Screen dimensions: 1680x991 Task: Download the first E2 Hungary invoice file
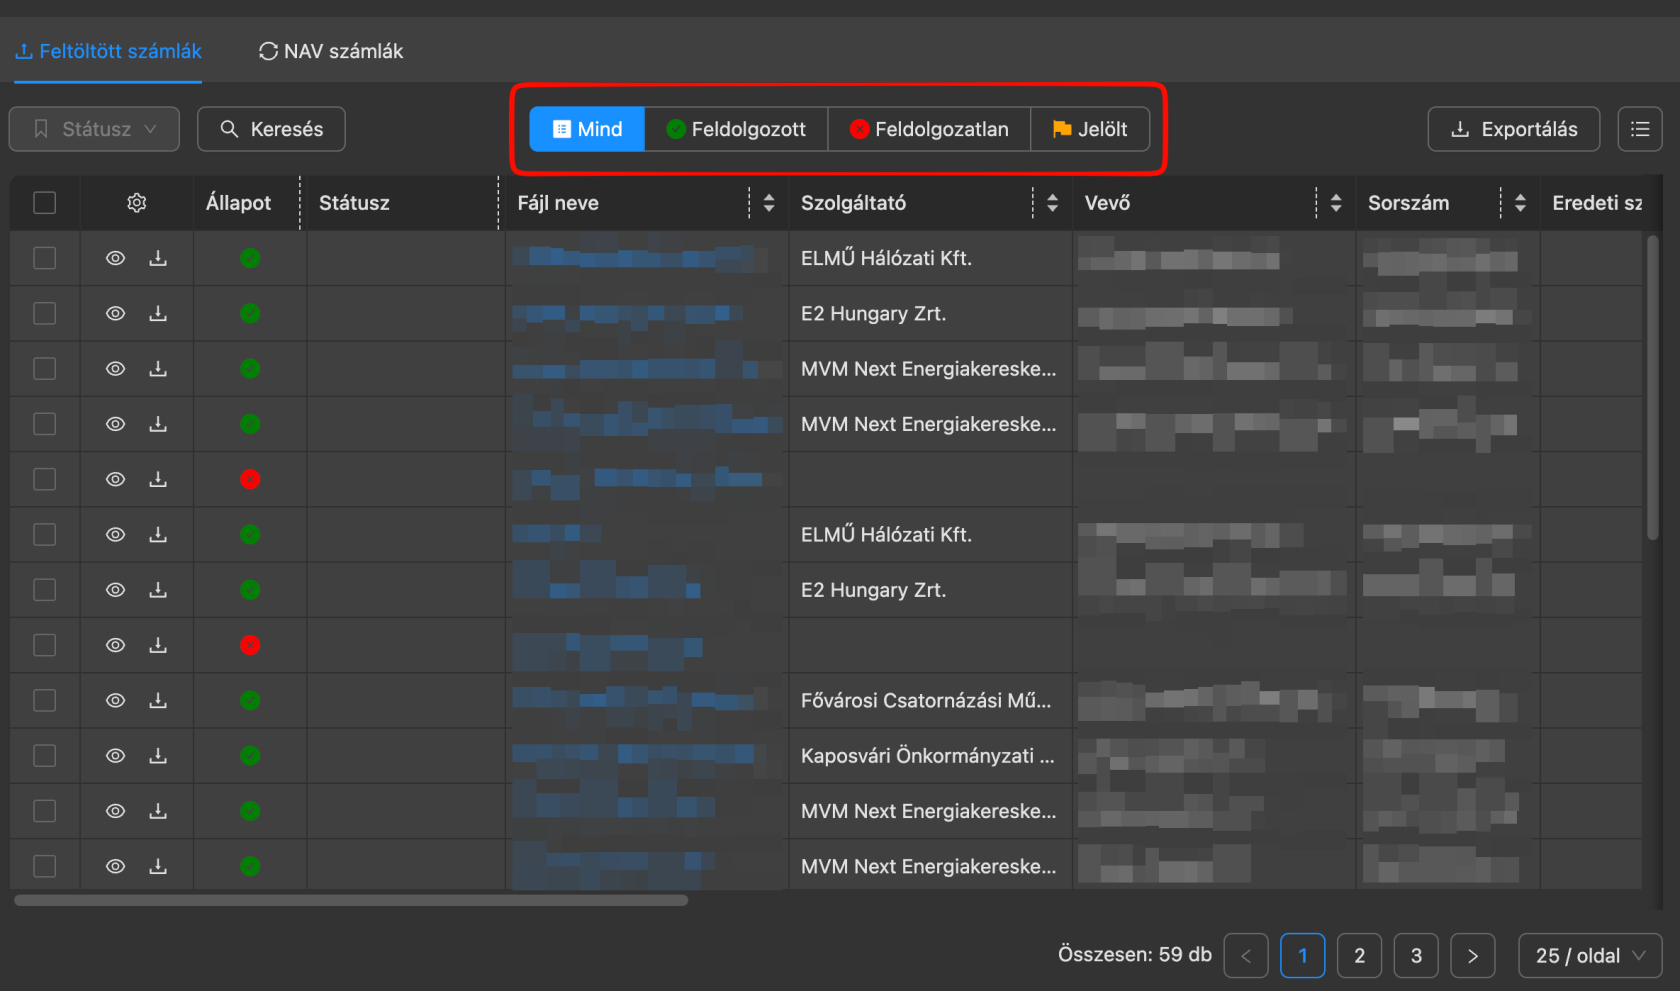[x=158, y=313]
